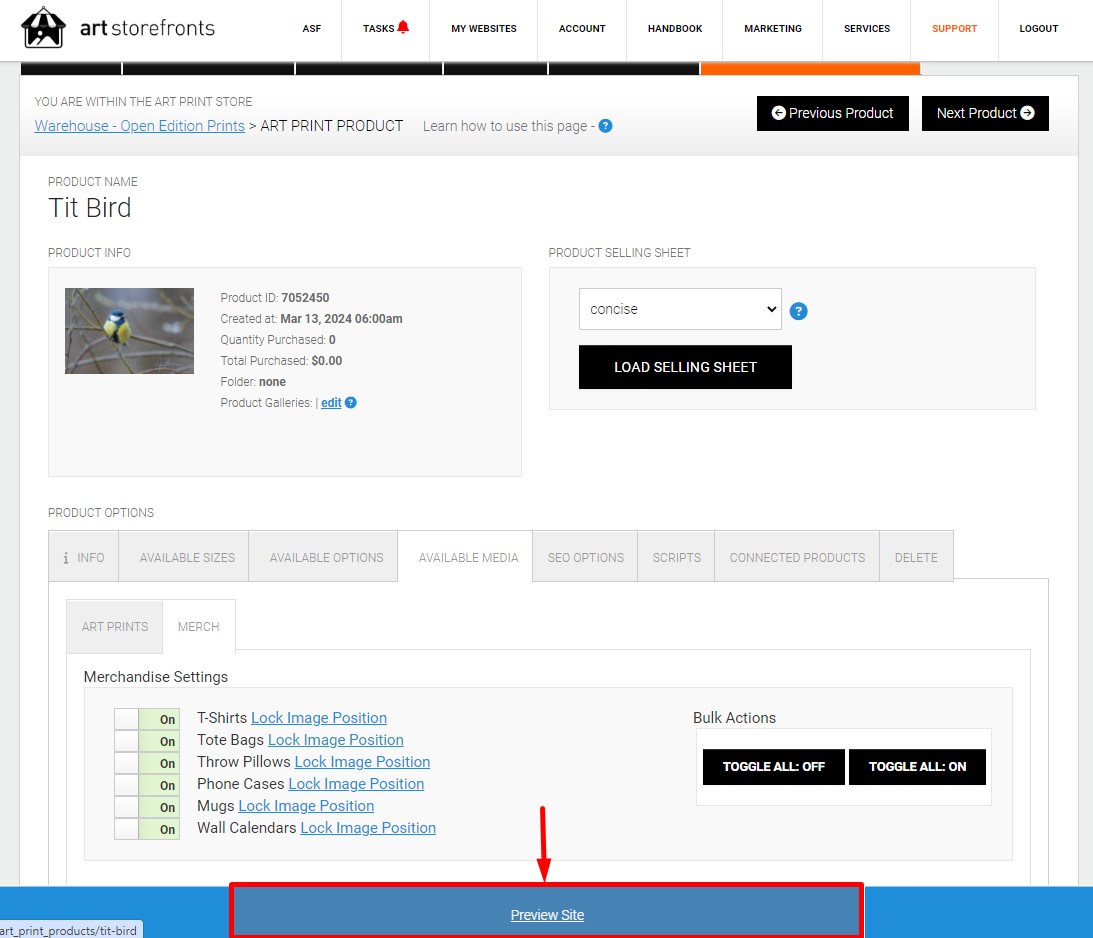The width and height of the screenshot is (1093, 938).
Task: Switch to the SEO OPTIONS tab
Action: 586,558
